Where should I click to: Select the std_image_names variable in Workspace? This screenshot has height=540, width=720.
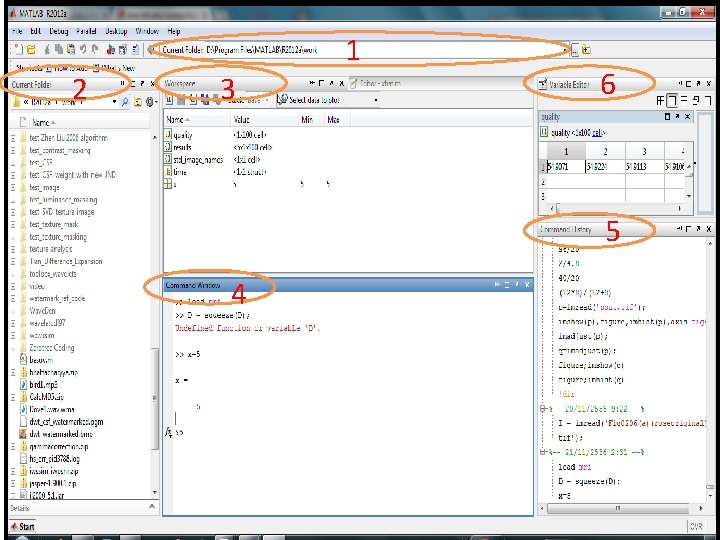(x=198, y=160)
